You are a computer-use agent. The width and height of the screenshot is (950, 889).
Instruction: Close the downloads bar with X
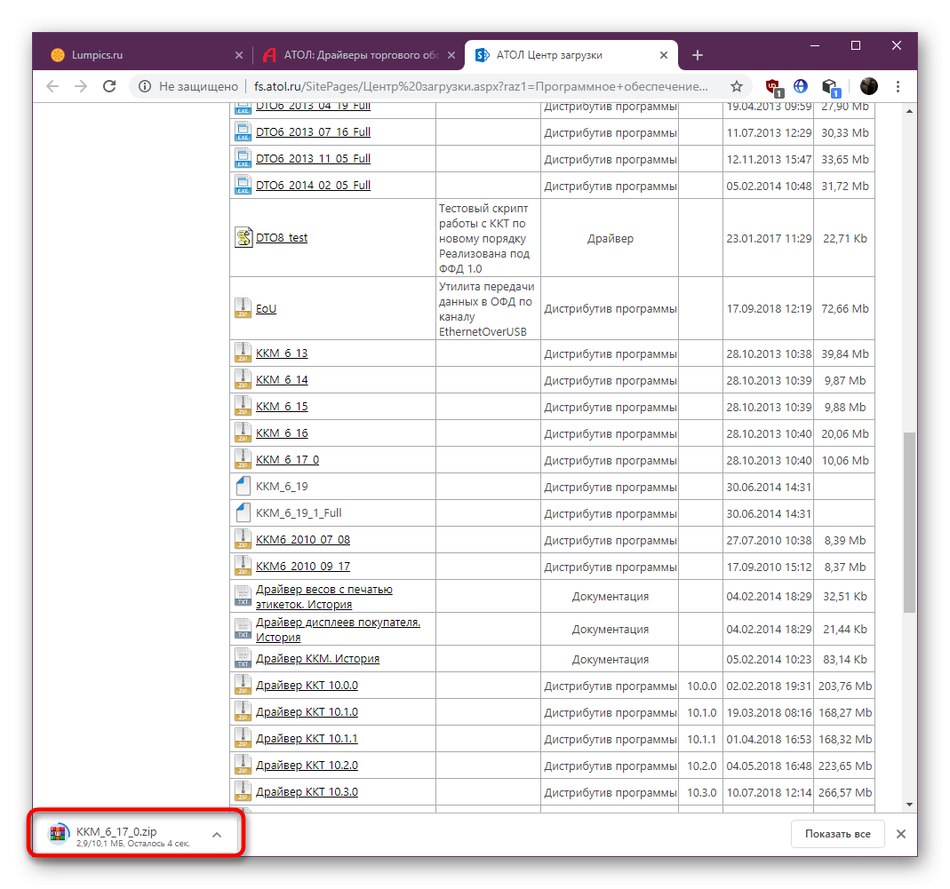click(x=901, y=834)
